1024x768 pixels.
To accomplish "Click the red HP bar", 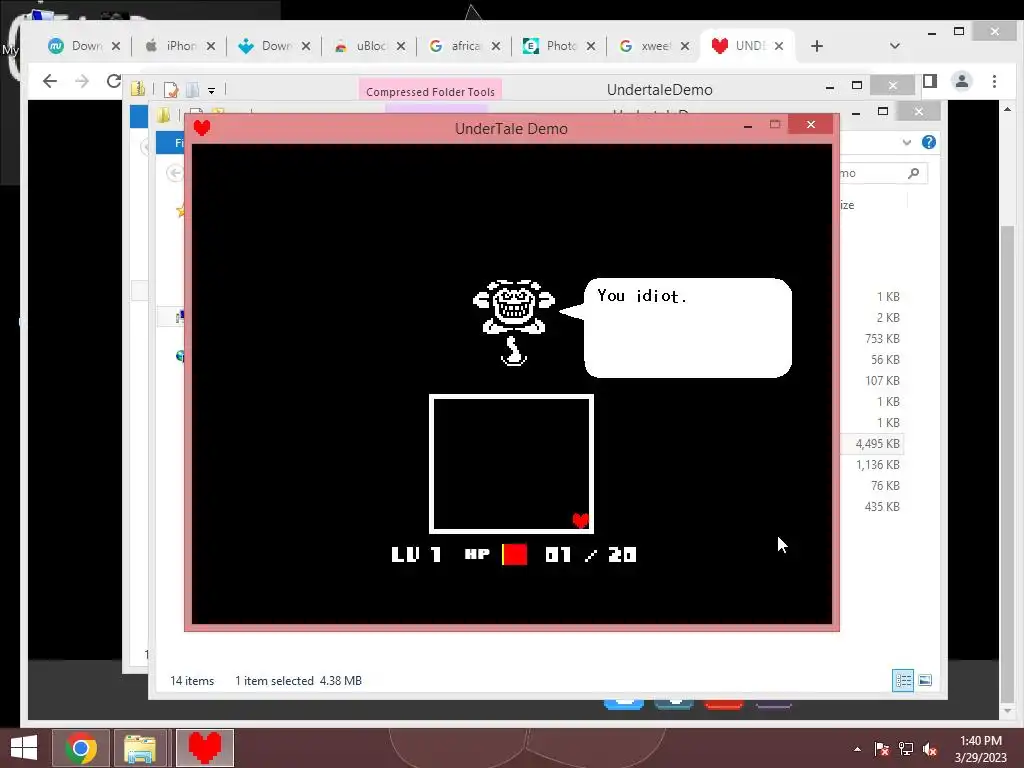I will tap(515, 554).
